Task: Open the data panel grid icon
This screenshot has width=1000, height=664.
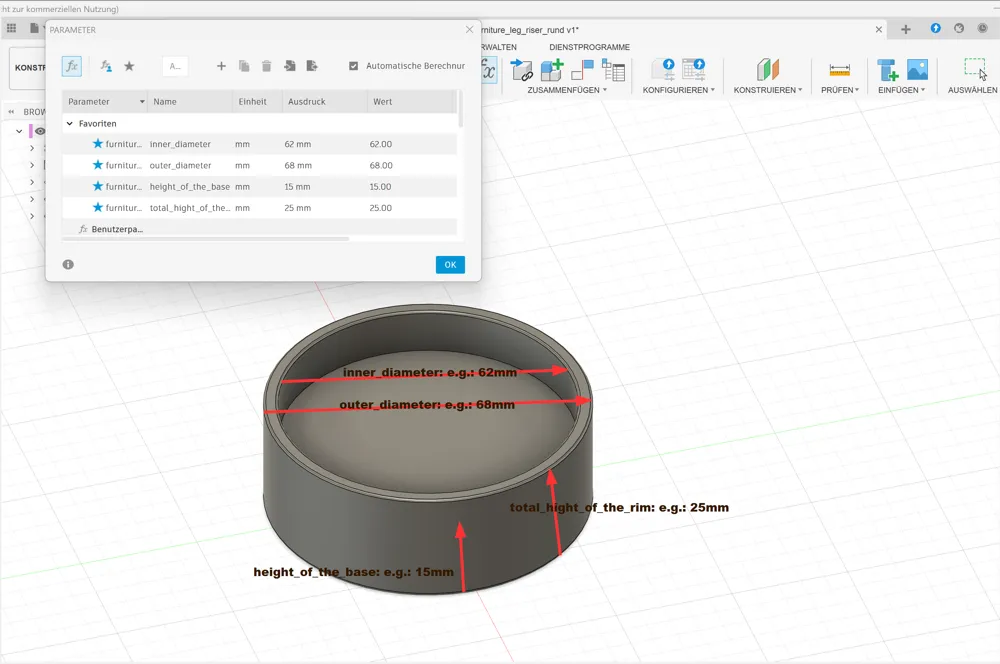Action: (11, 28)
